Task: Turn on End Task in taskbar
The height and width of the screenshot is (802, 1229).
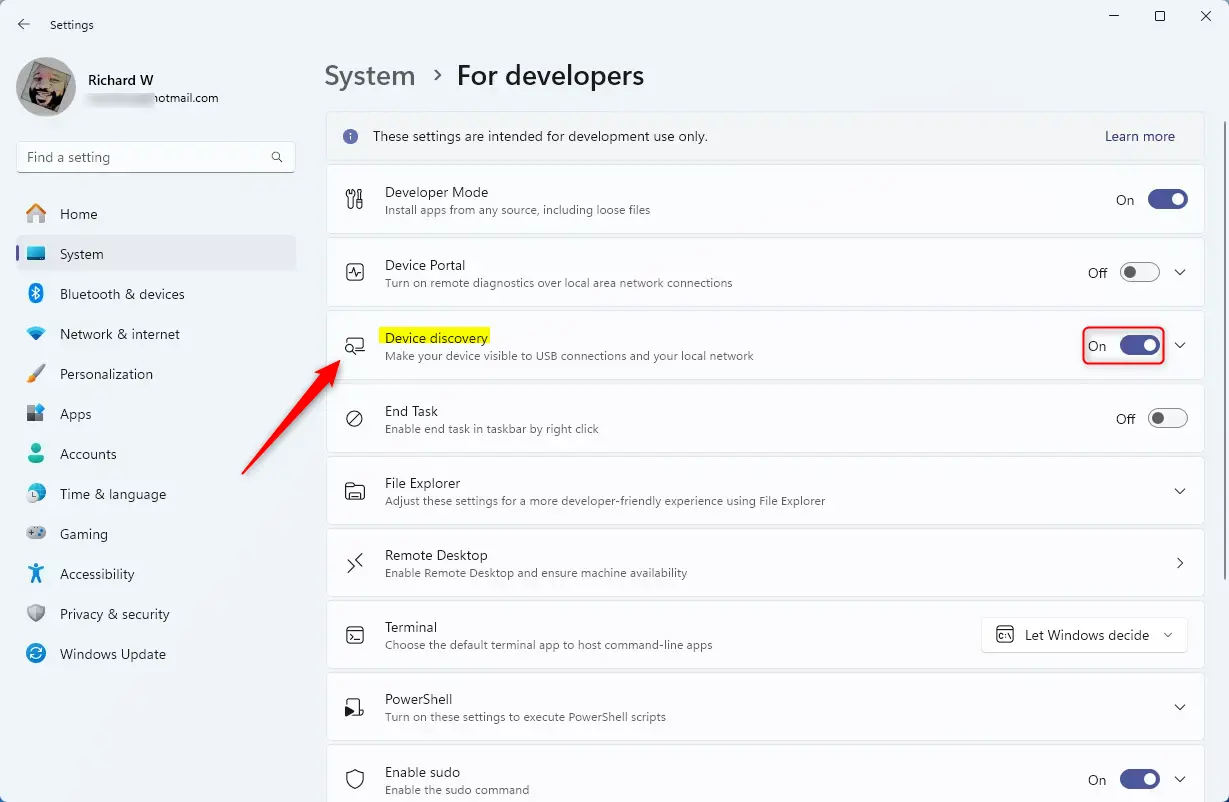Action: pyautogui.click(x=1167, y=418)
